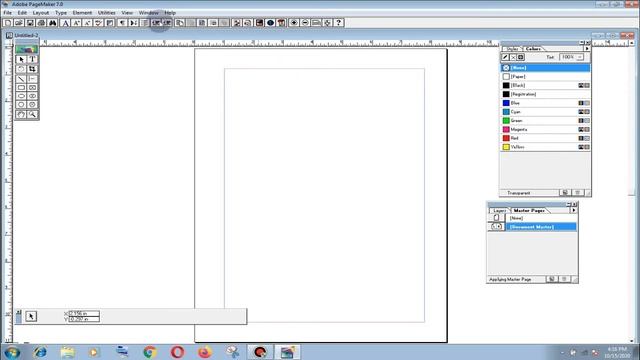640x360 pixels.
Task: Select the Rotating tool in toolbox
Action: pos(21,69)
